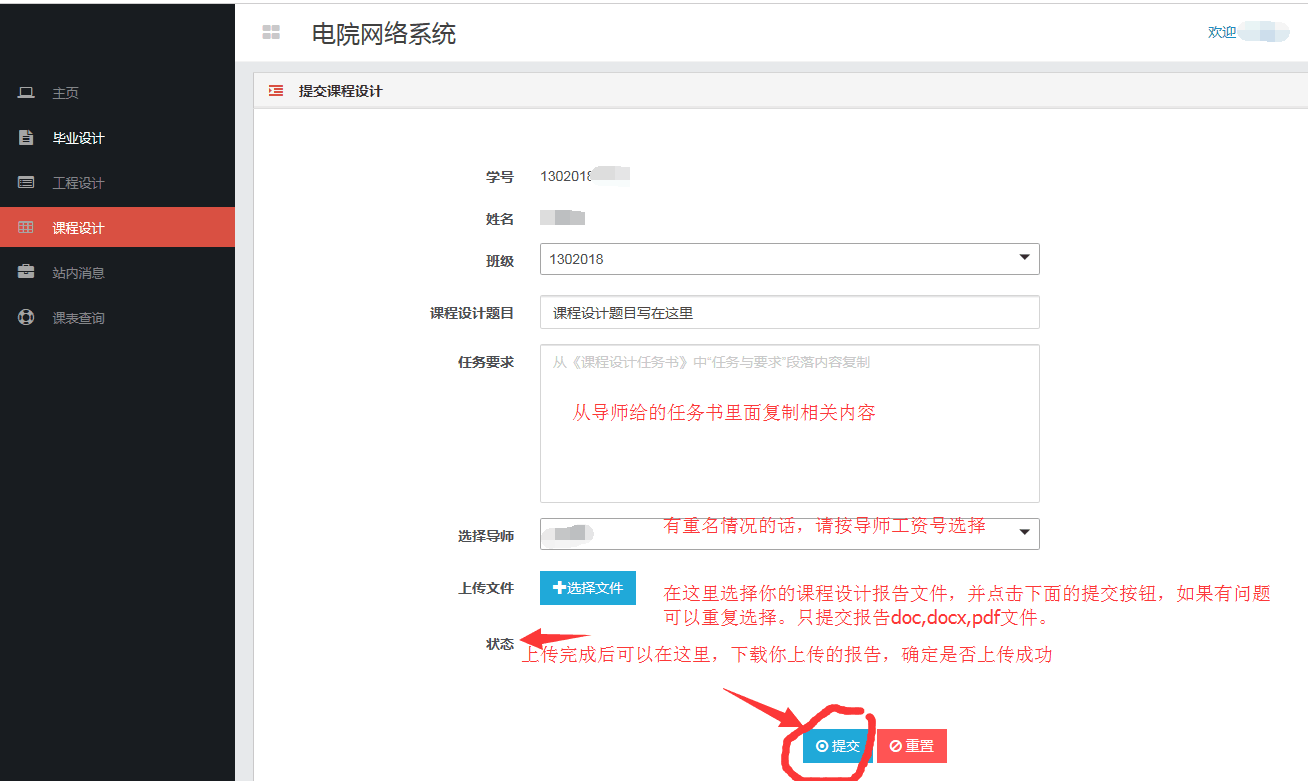Click the briefcase icon beside 站内消息
The height and width of the screenshot is (781, 1308).
pos(26,272)
